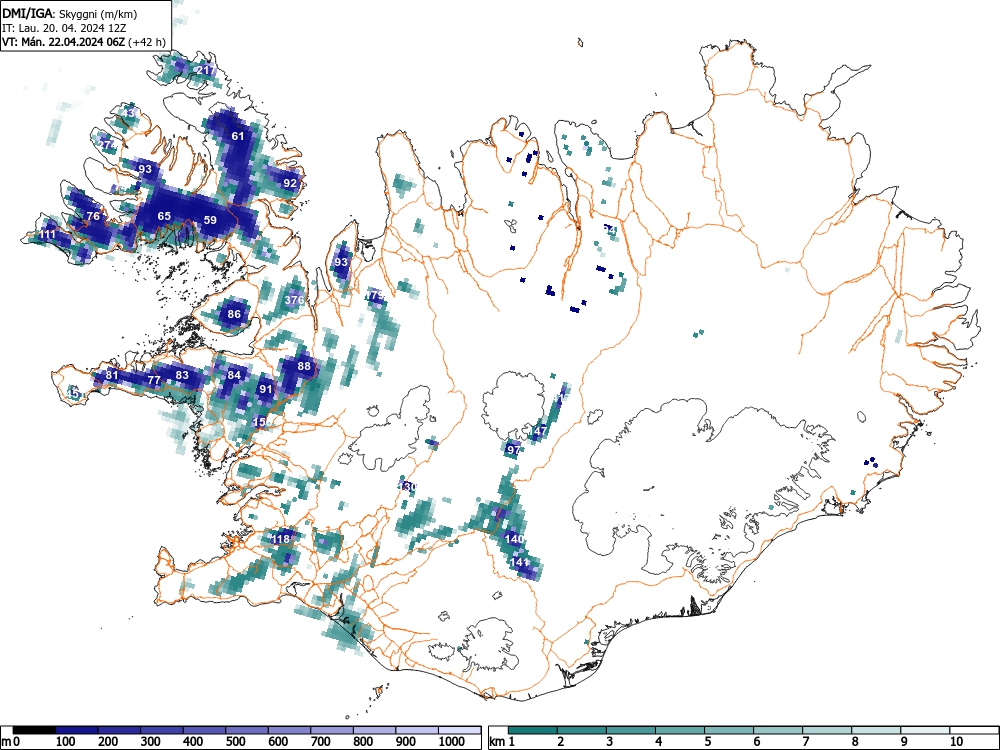This screenshot has width=1000, height=750.
Task: Select the palest lavender swatch right of 1000
Action: [x=460, y=730]
